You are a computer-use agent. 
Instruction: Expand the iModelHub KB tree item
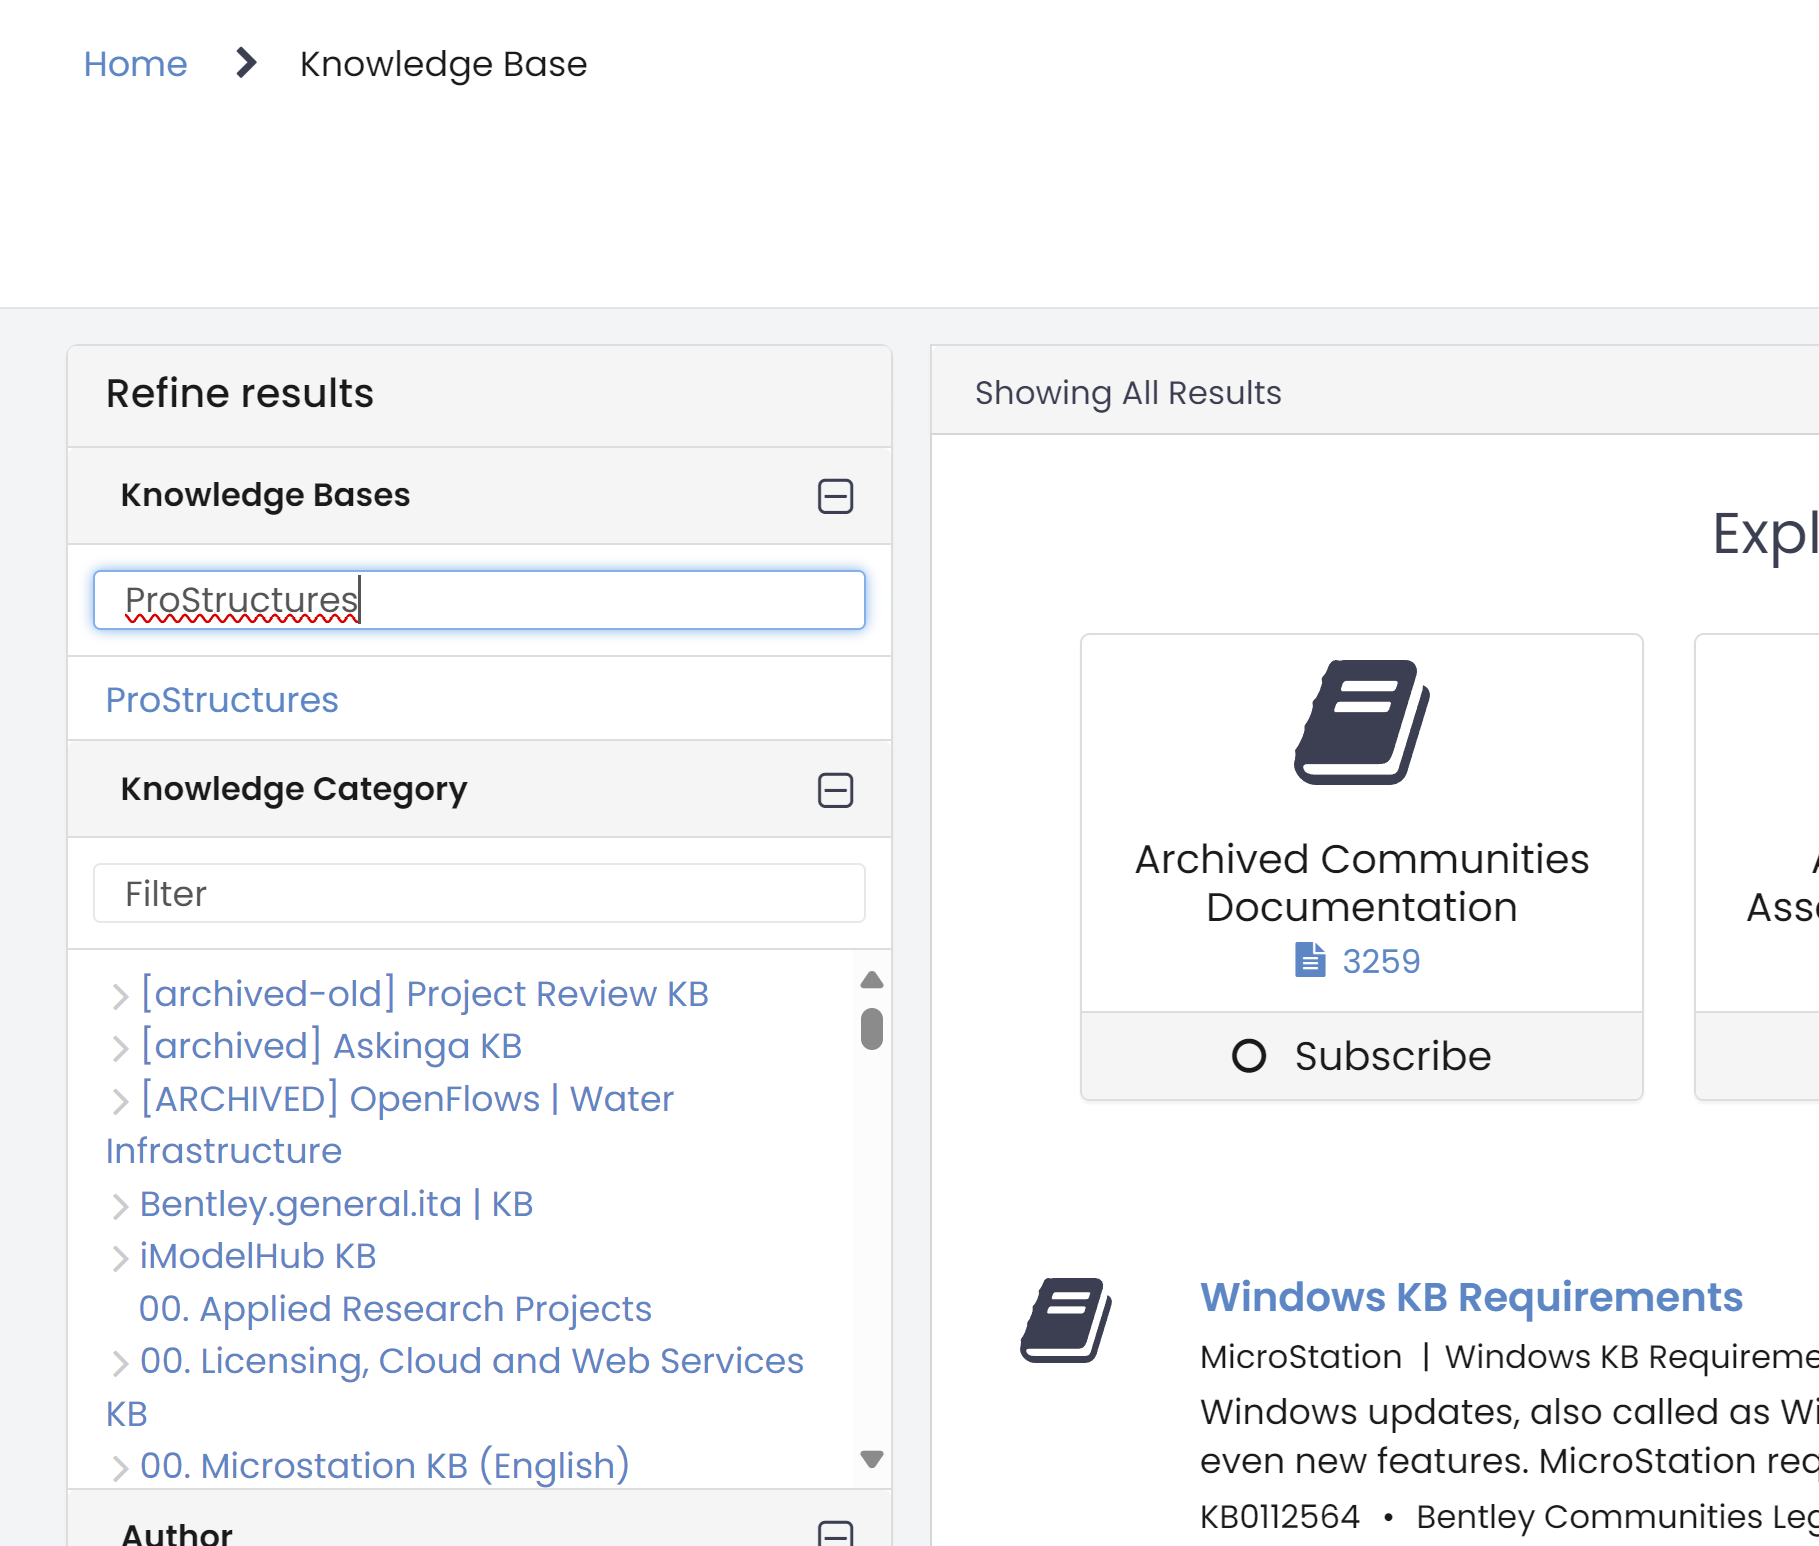point(120,1258)
